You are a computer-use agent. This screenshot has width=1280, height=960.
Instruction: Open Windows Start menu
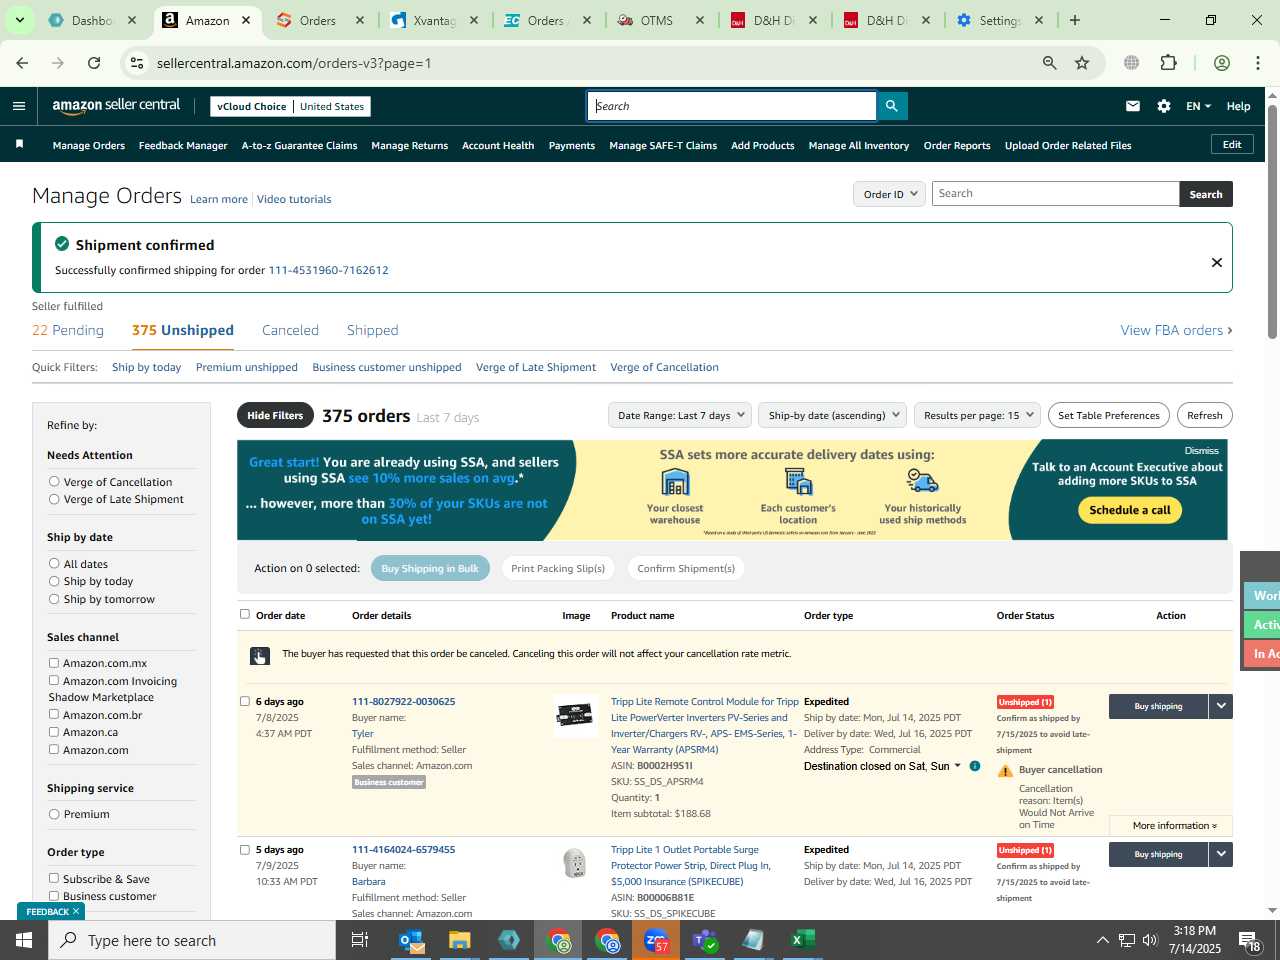coord(24,940)
